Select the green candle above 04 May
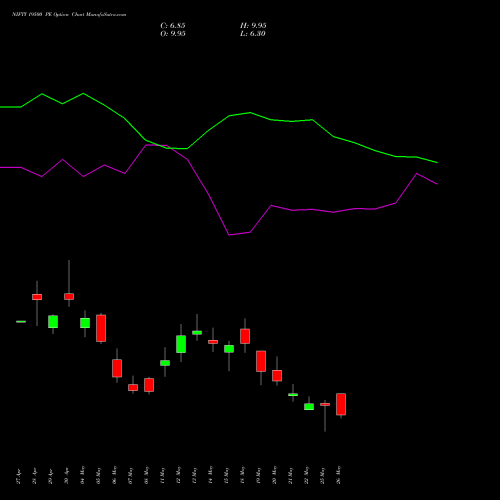500x500 pixels. point(85,323)
